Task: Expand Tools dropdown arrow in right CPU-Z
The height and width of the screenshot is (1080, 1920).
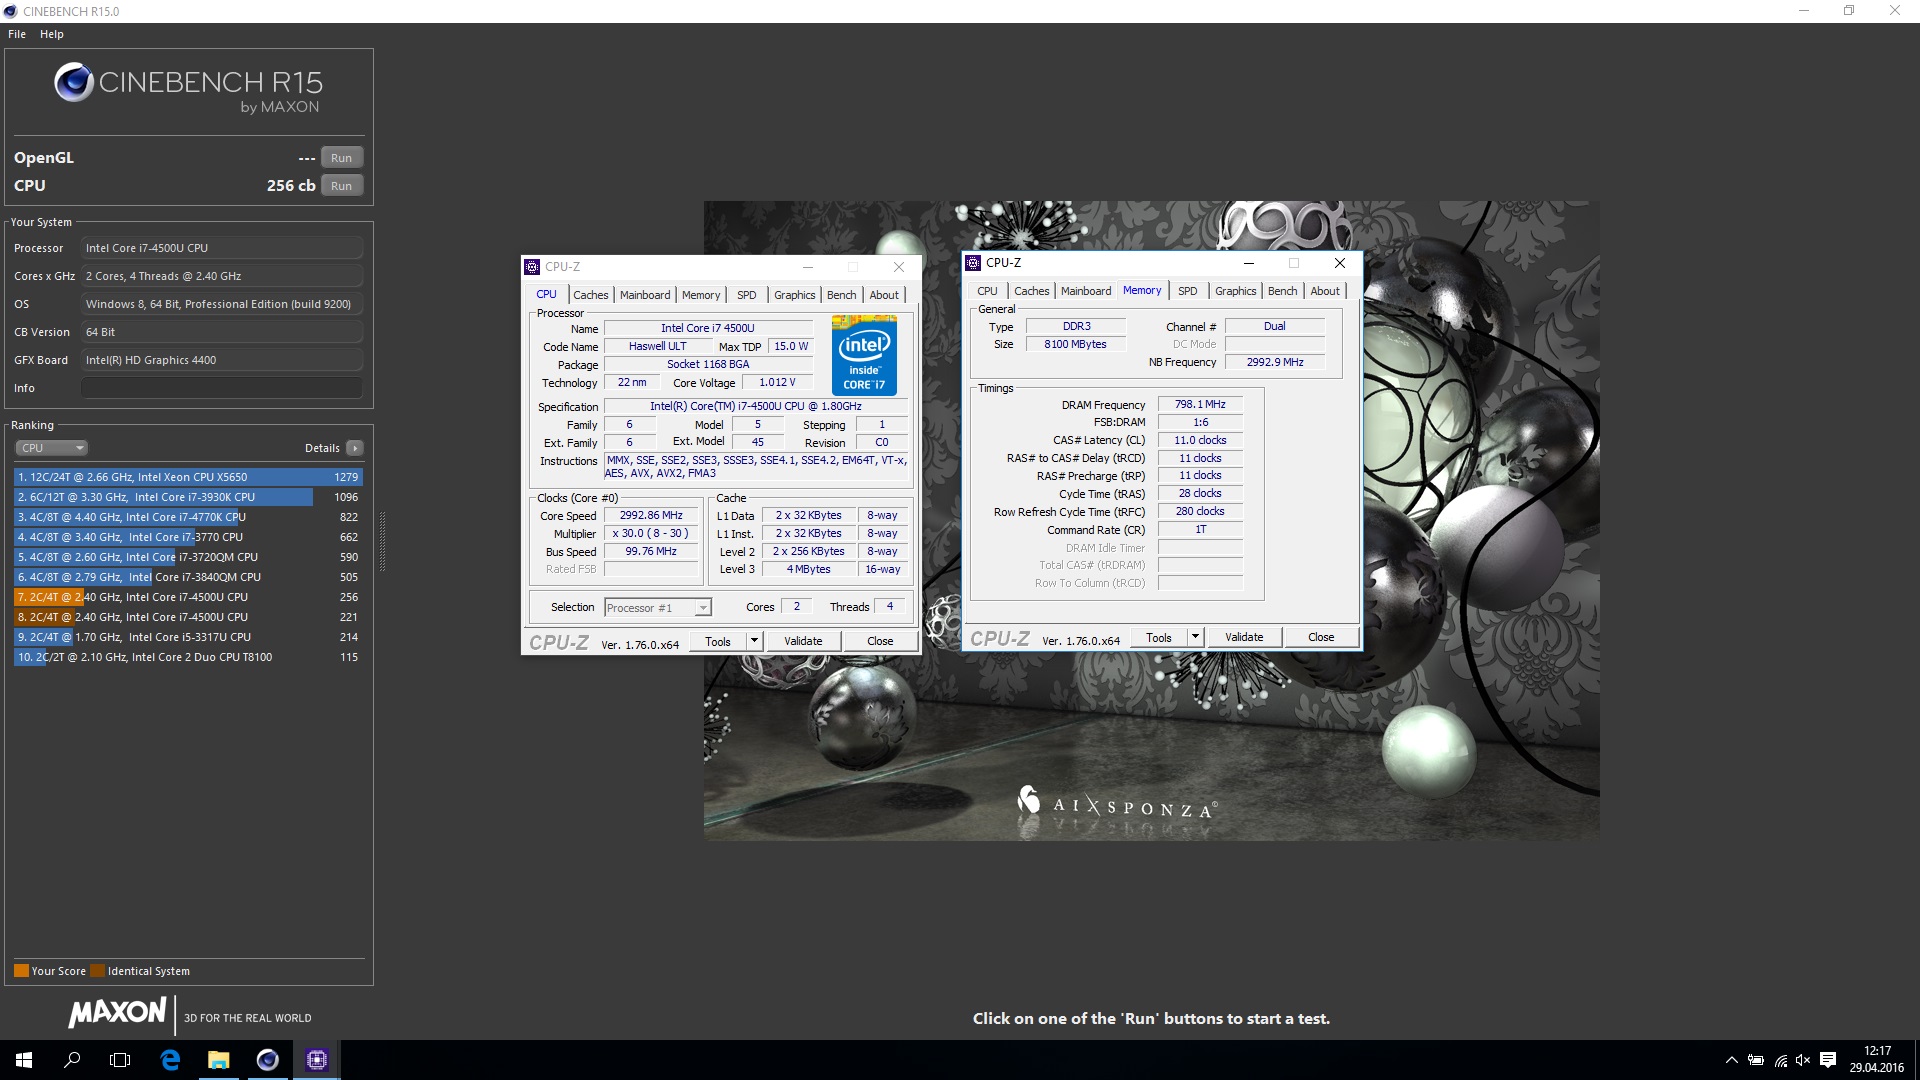Action: point(1196,638)
